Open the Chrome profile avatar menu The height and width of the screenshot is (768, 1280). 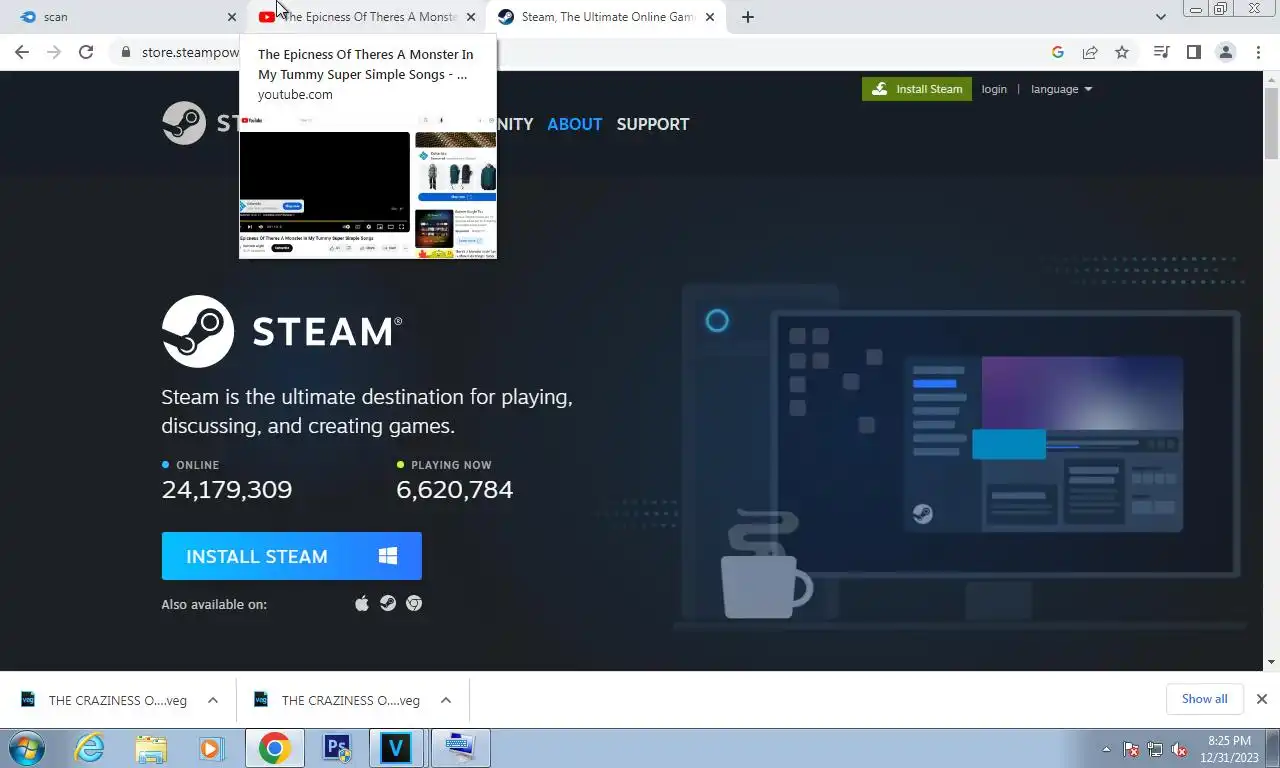(x=1226, y=53)
